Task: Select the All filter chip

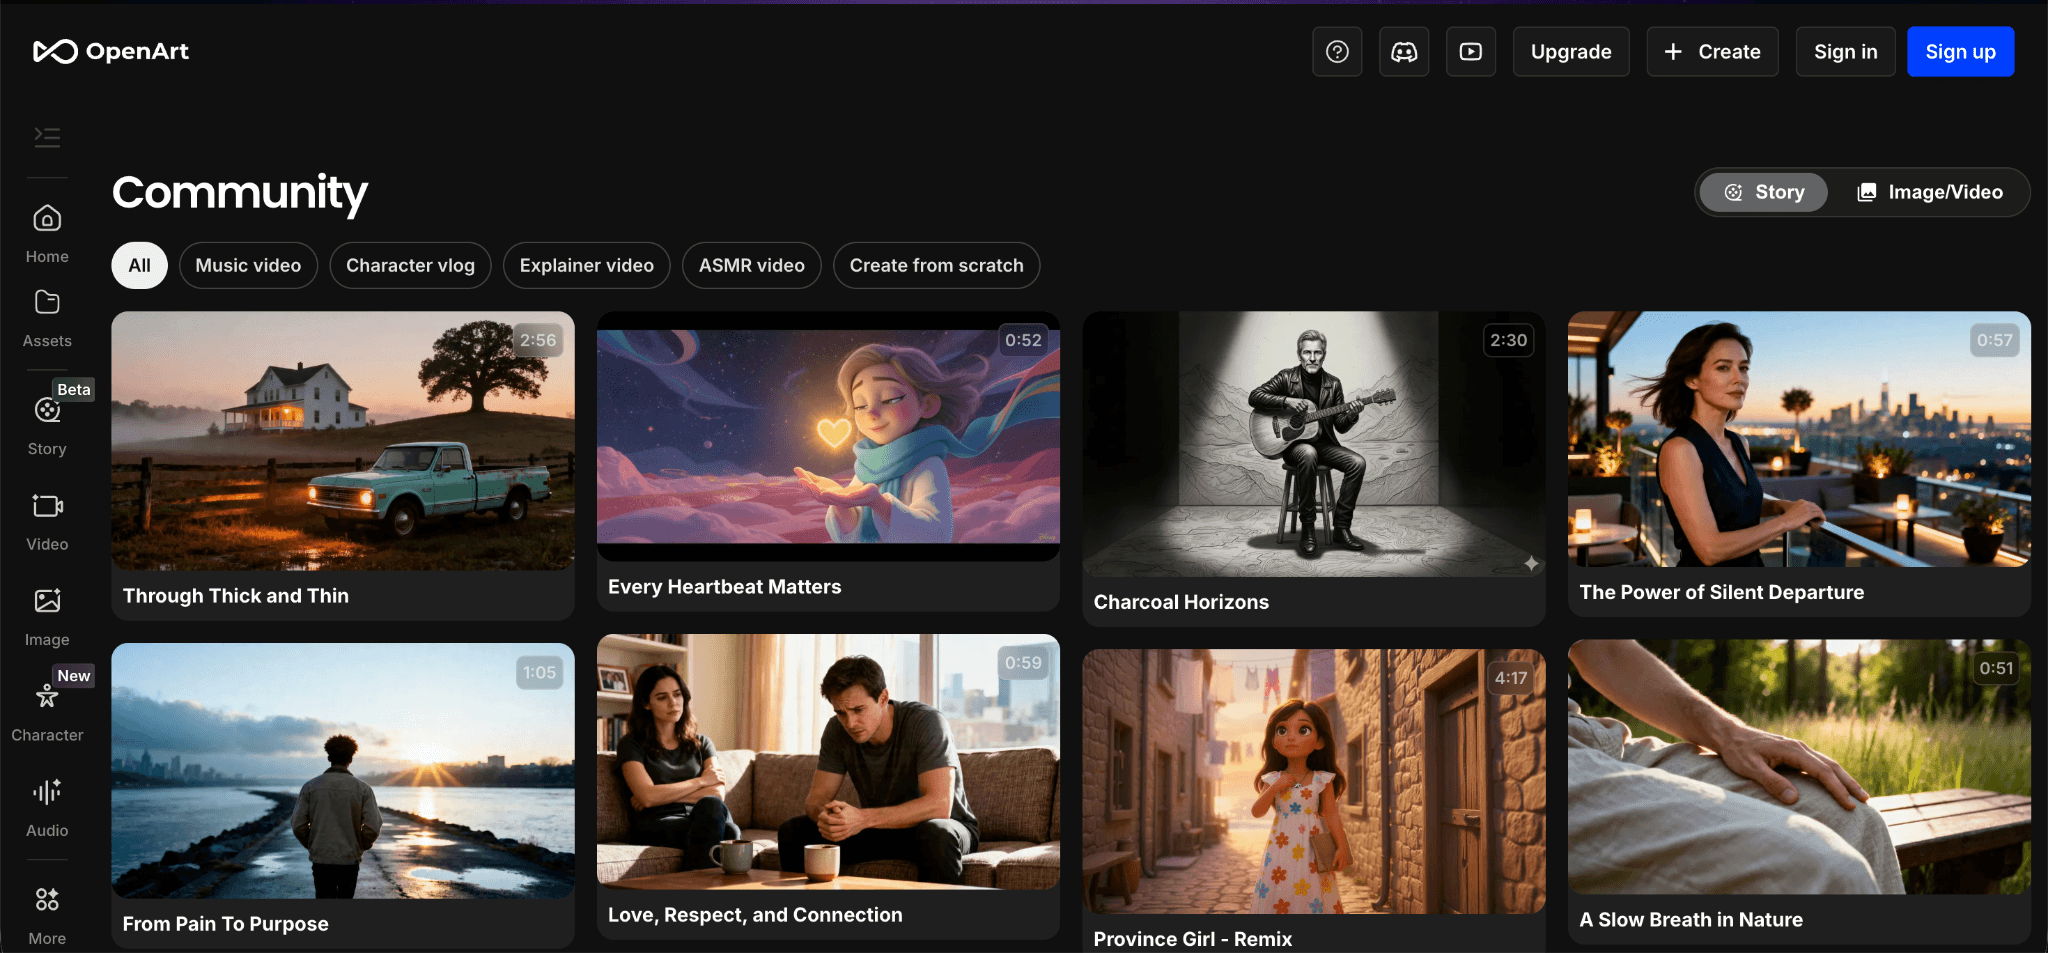Action: 139,266
